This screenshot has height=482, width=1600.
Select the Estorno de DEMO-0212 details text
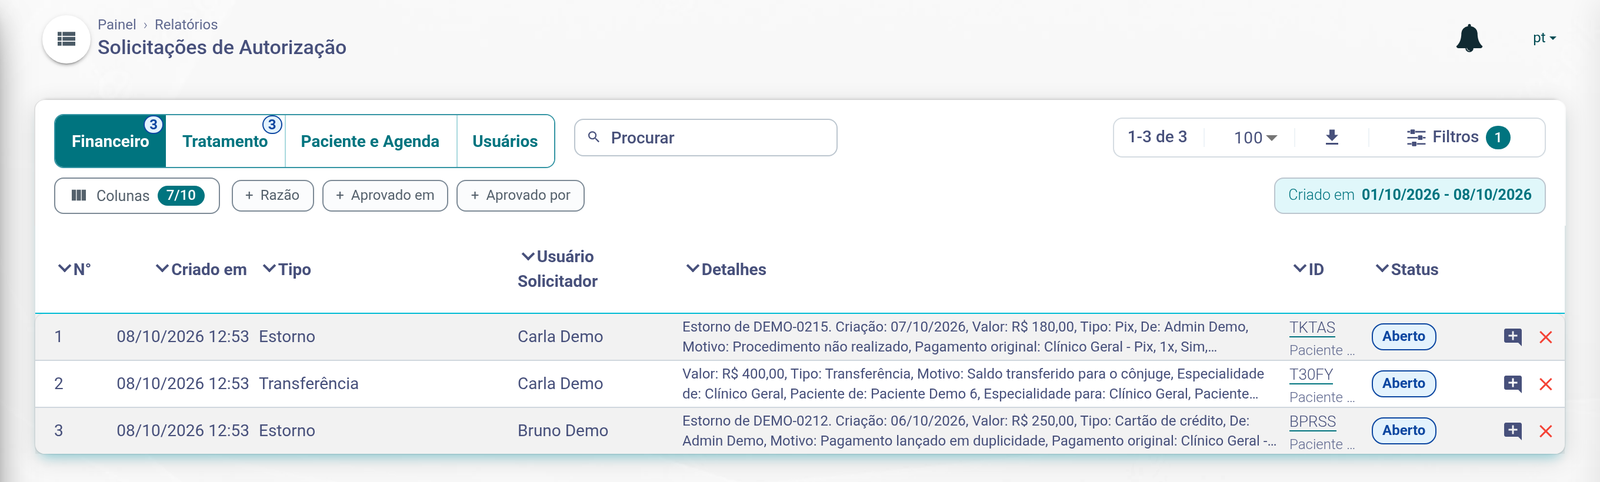point(979,431)
